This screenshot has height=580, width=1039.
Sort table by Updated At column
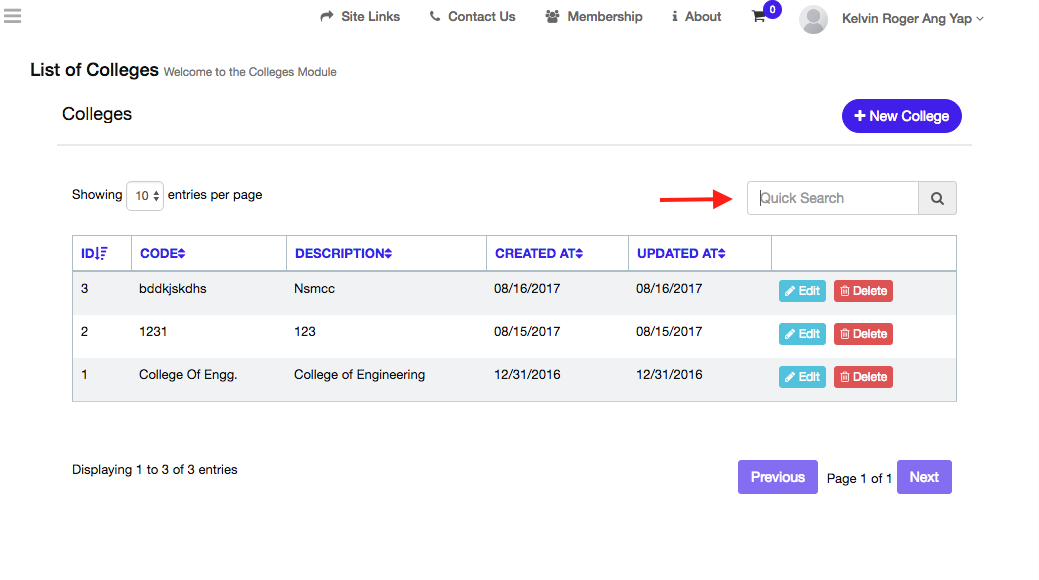click(681, 254)
